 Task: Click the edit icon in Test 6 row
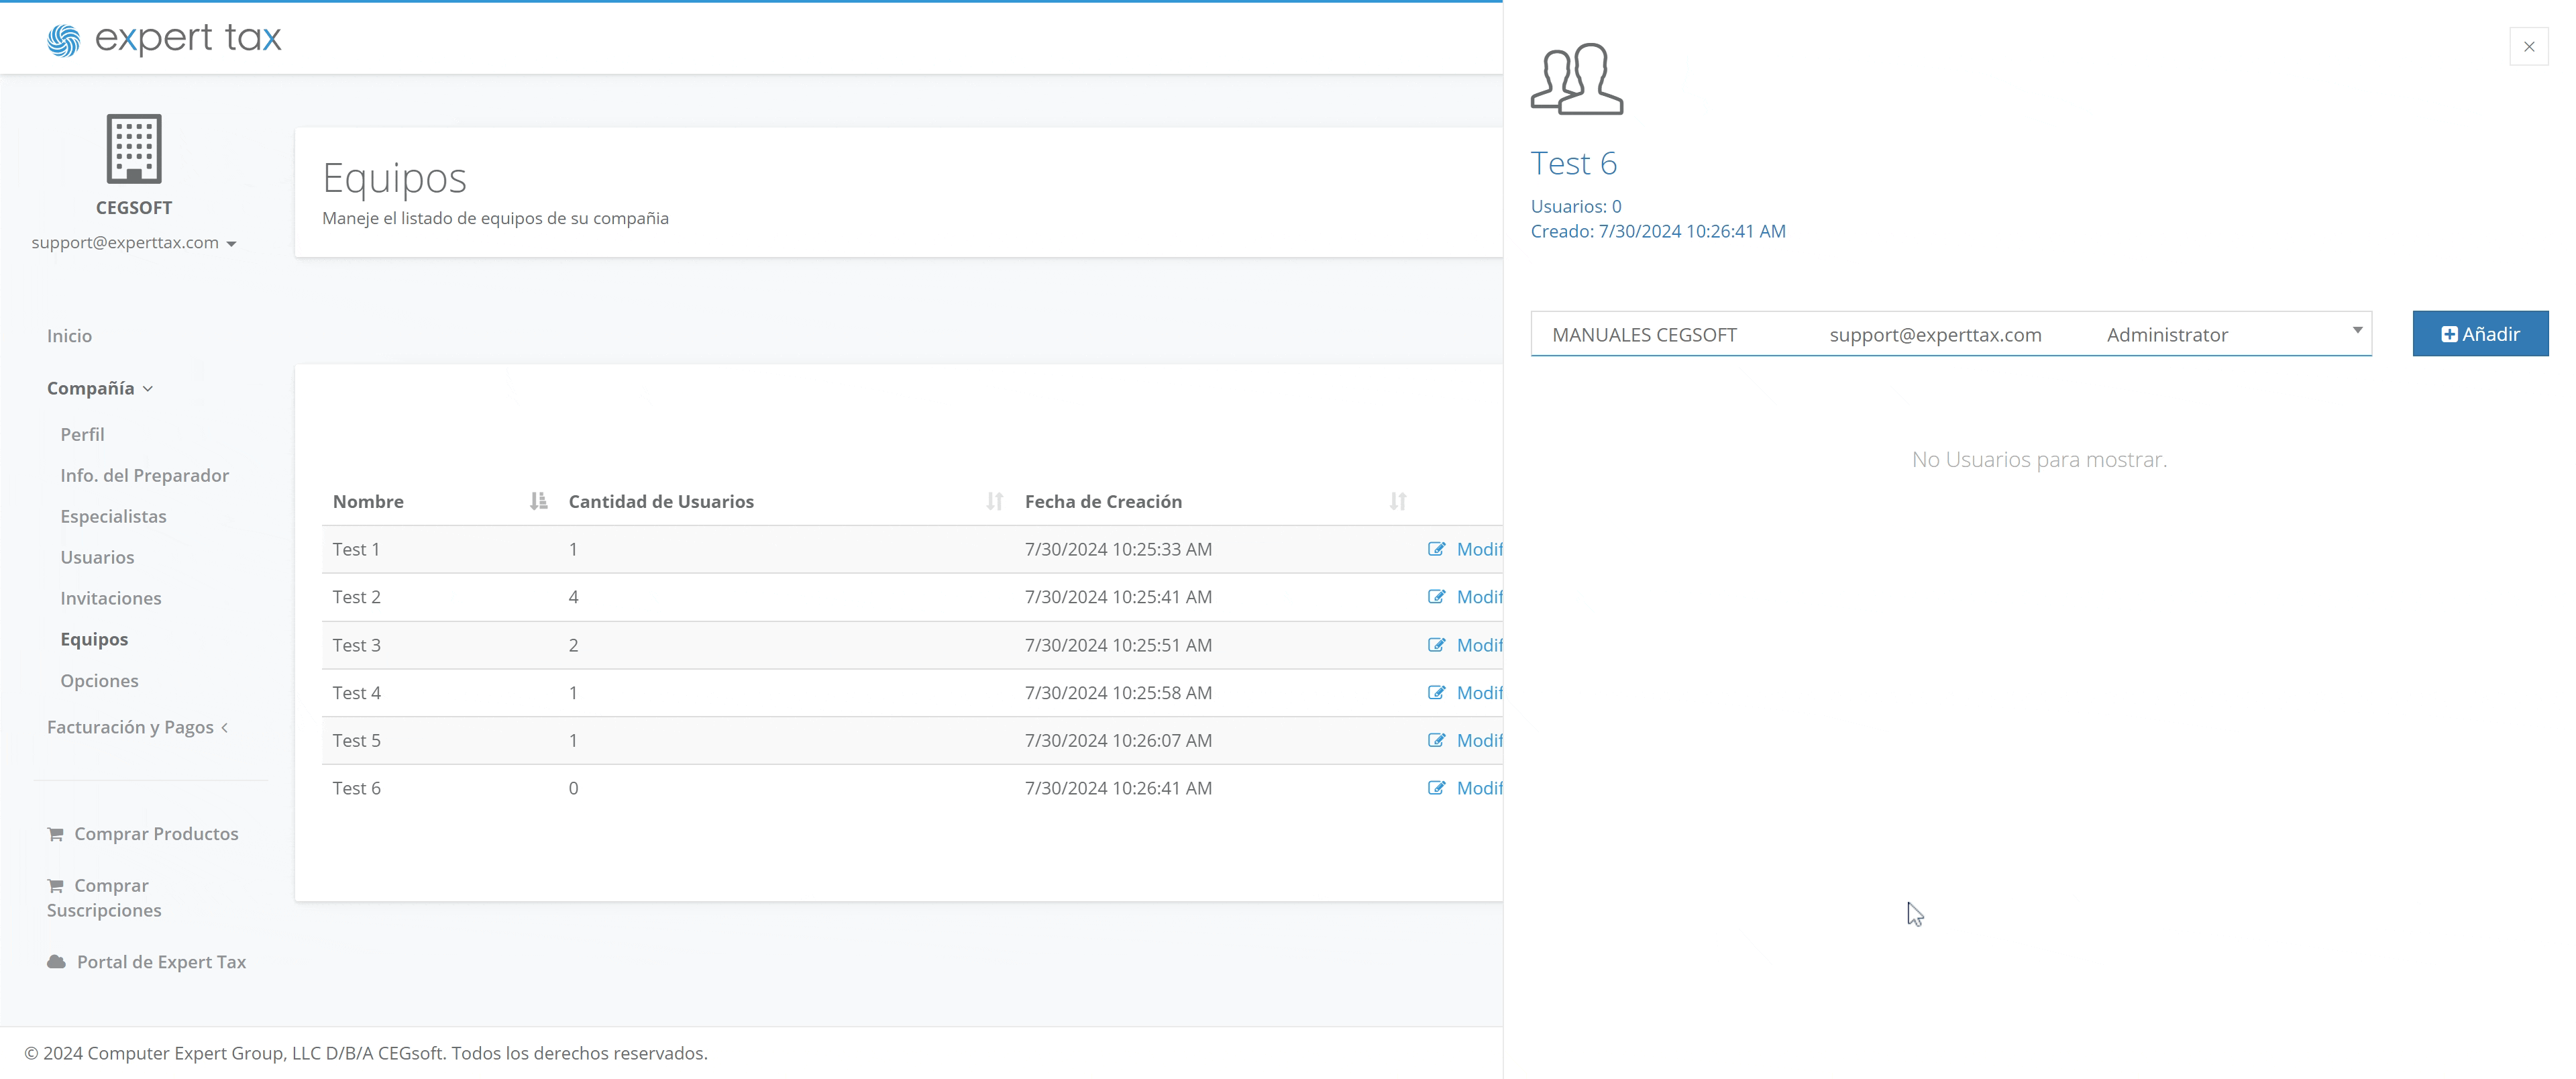1436,788
